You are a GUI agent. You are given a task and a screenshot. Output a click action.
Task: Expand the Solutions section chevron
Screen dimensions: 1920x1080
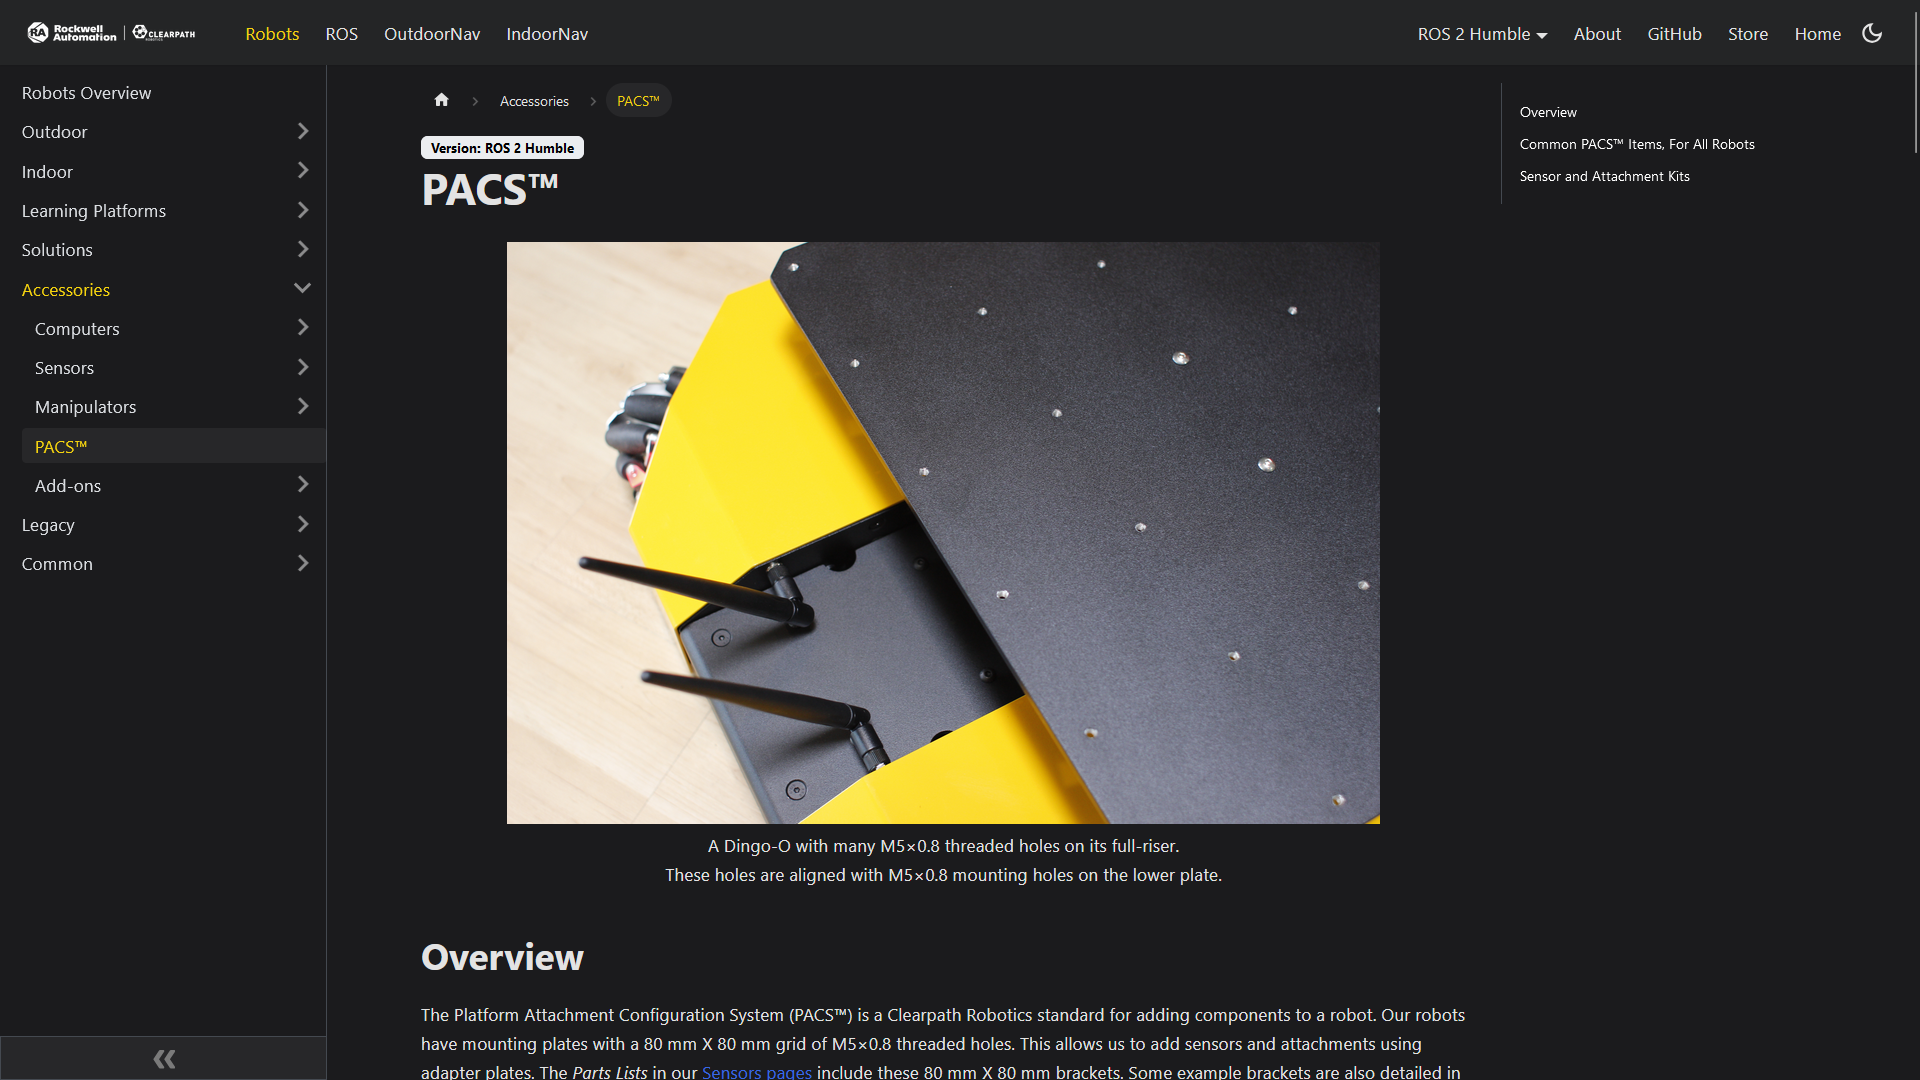click(x=302, y=248)
